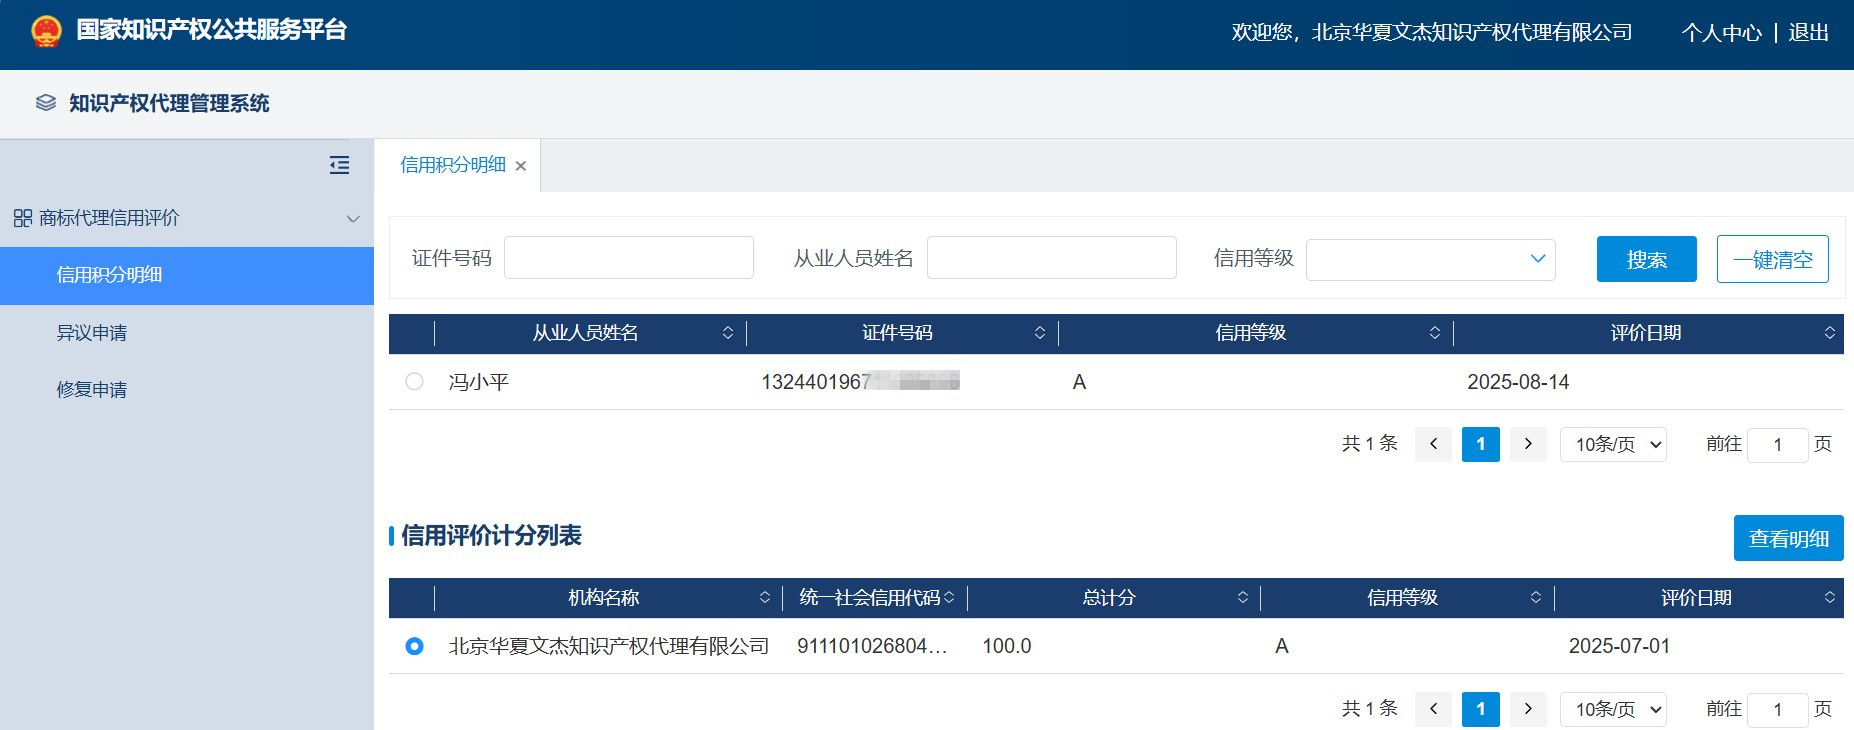Click the grid icon next to 商标代理信用评价
This screenshot has height=730, width=1854.
[x=23, y=218]
